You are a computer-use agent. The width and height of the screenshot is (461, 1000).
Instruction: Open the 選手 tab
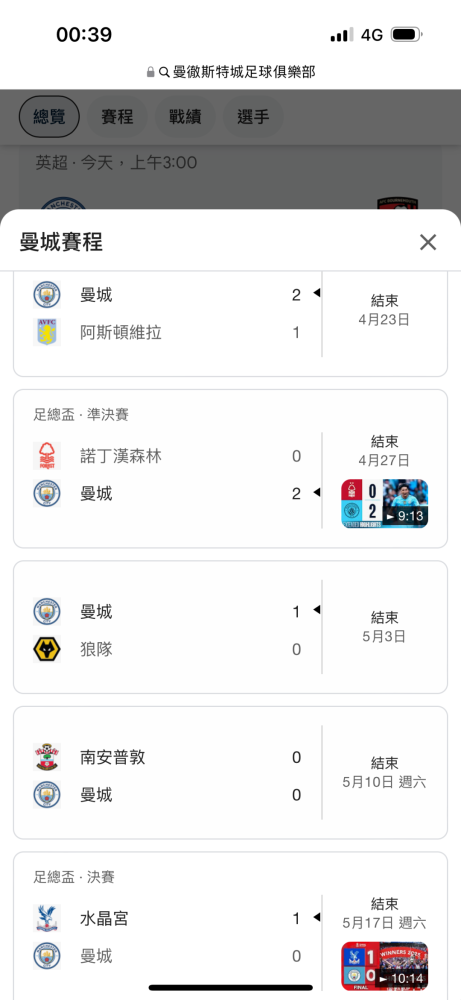tap(253, 117)
